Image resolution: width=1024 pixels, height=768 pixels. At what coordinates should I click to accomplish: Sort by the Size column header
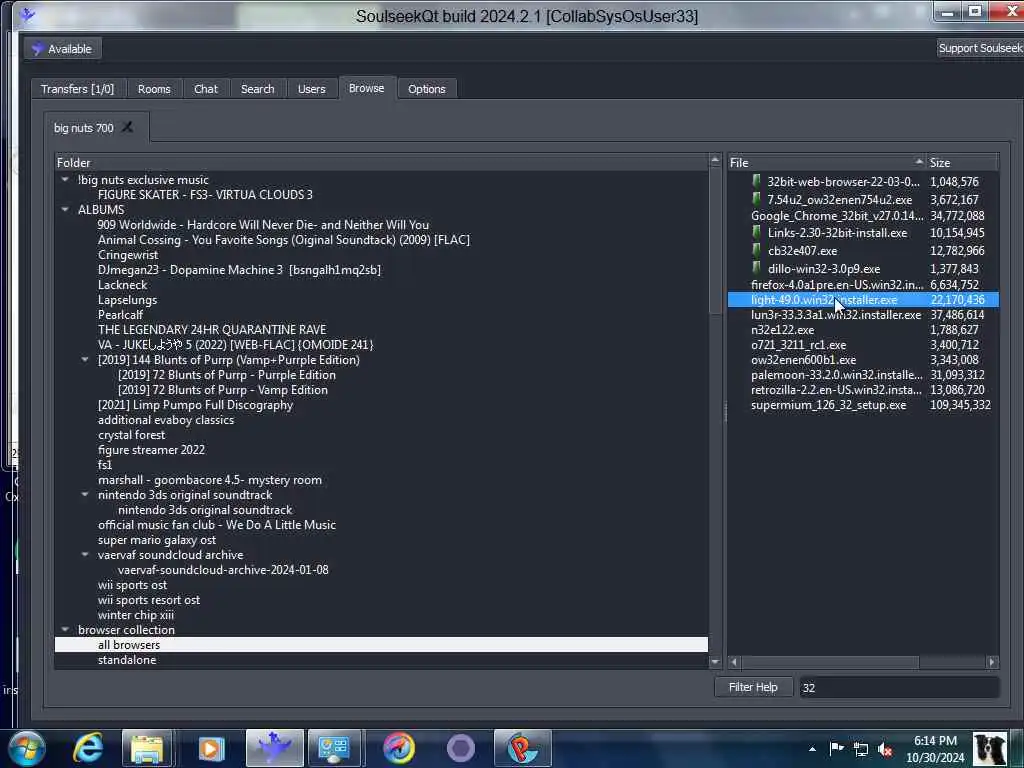coord(963,163)
